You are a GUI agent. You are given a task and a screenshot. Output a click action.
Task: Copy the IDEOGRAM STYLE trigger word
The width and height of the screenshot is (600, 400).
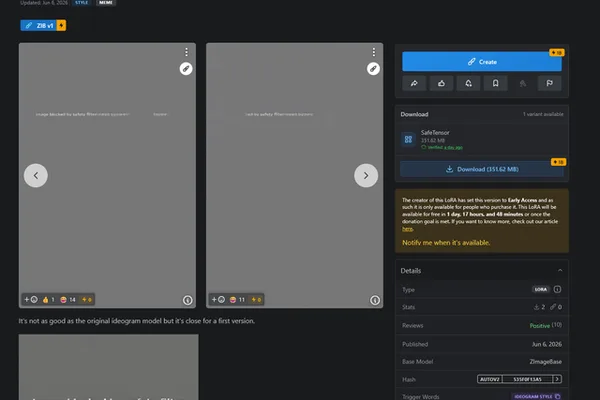click(537, 397)
